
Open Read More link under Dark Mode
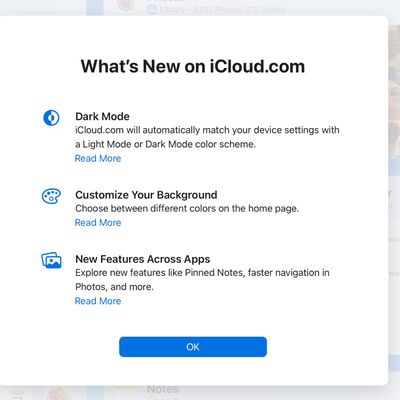tap(98, 158)
